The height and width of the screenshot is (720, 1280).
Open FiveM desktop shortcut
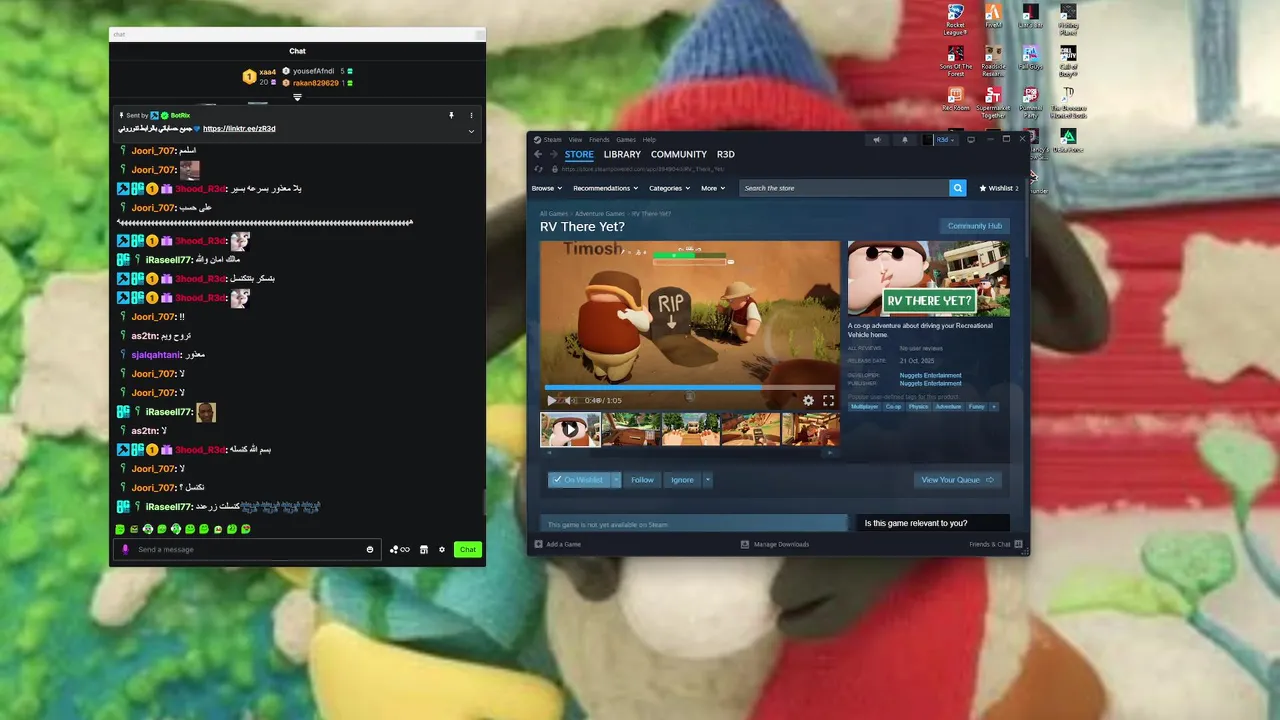993,17
